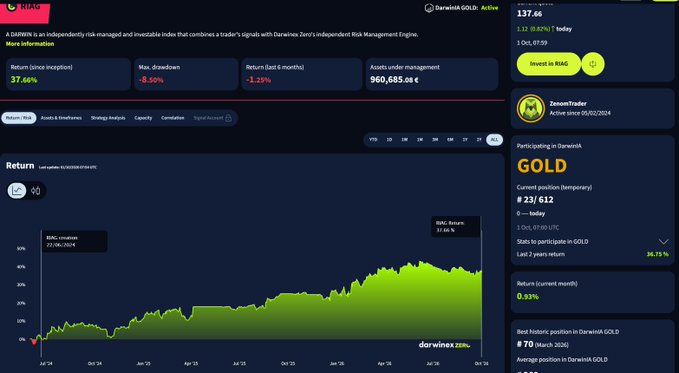Click Last 2 years return 36.75 % value
This screenshot has height=373, width=679.
pos(657,254)
